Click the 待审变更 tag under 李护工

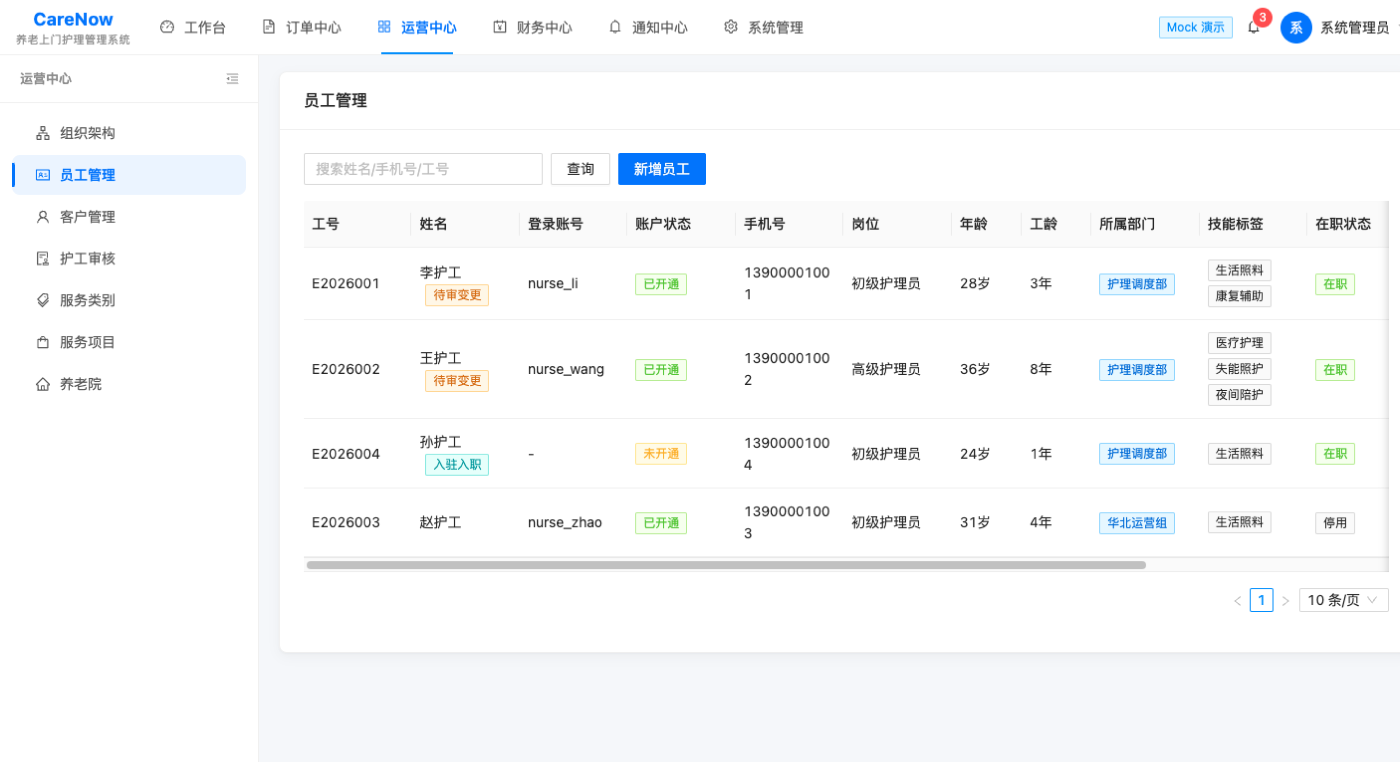457,295
